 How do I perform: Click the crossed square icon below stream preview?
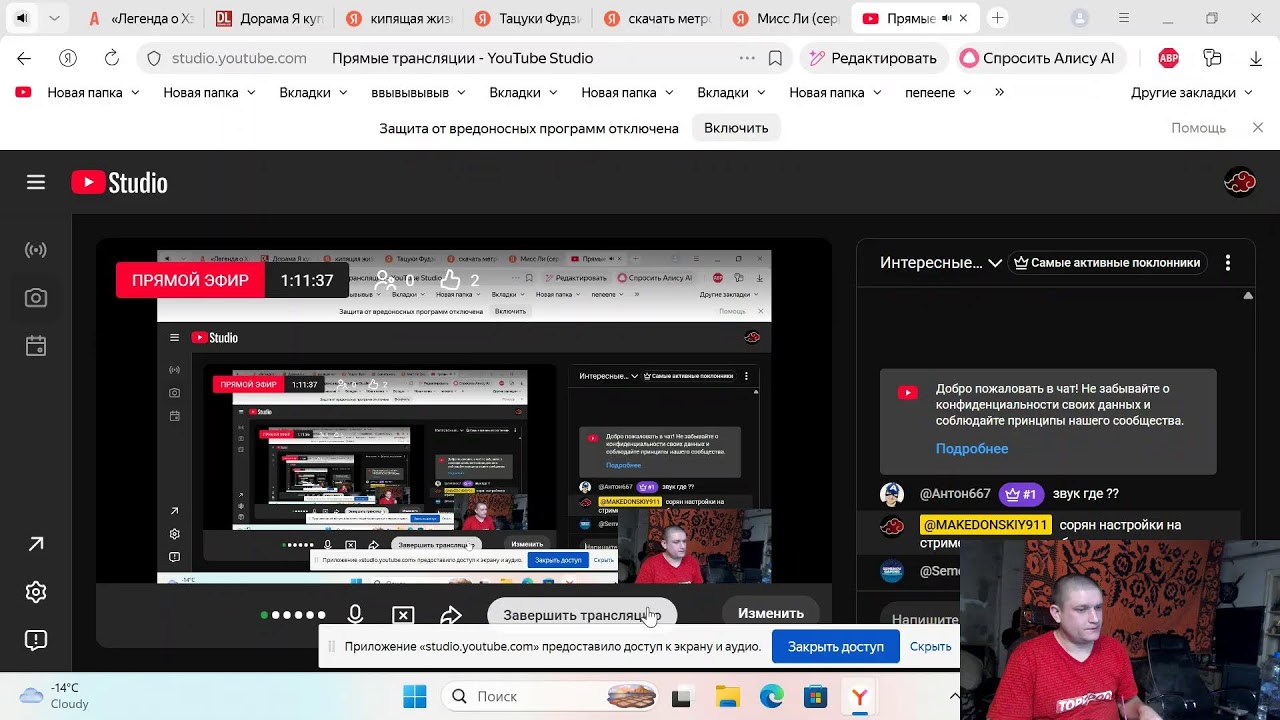403,614
